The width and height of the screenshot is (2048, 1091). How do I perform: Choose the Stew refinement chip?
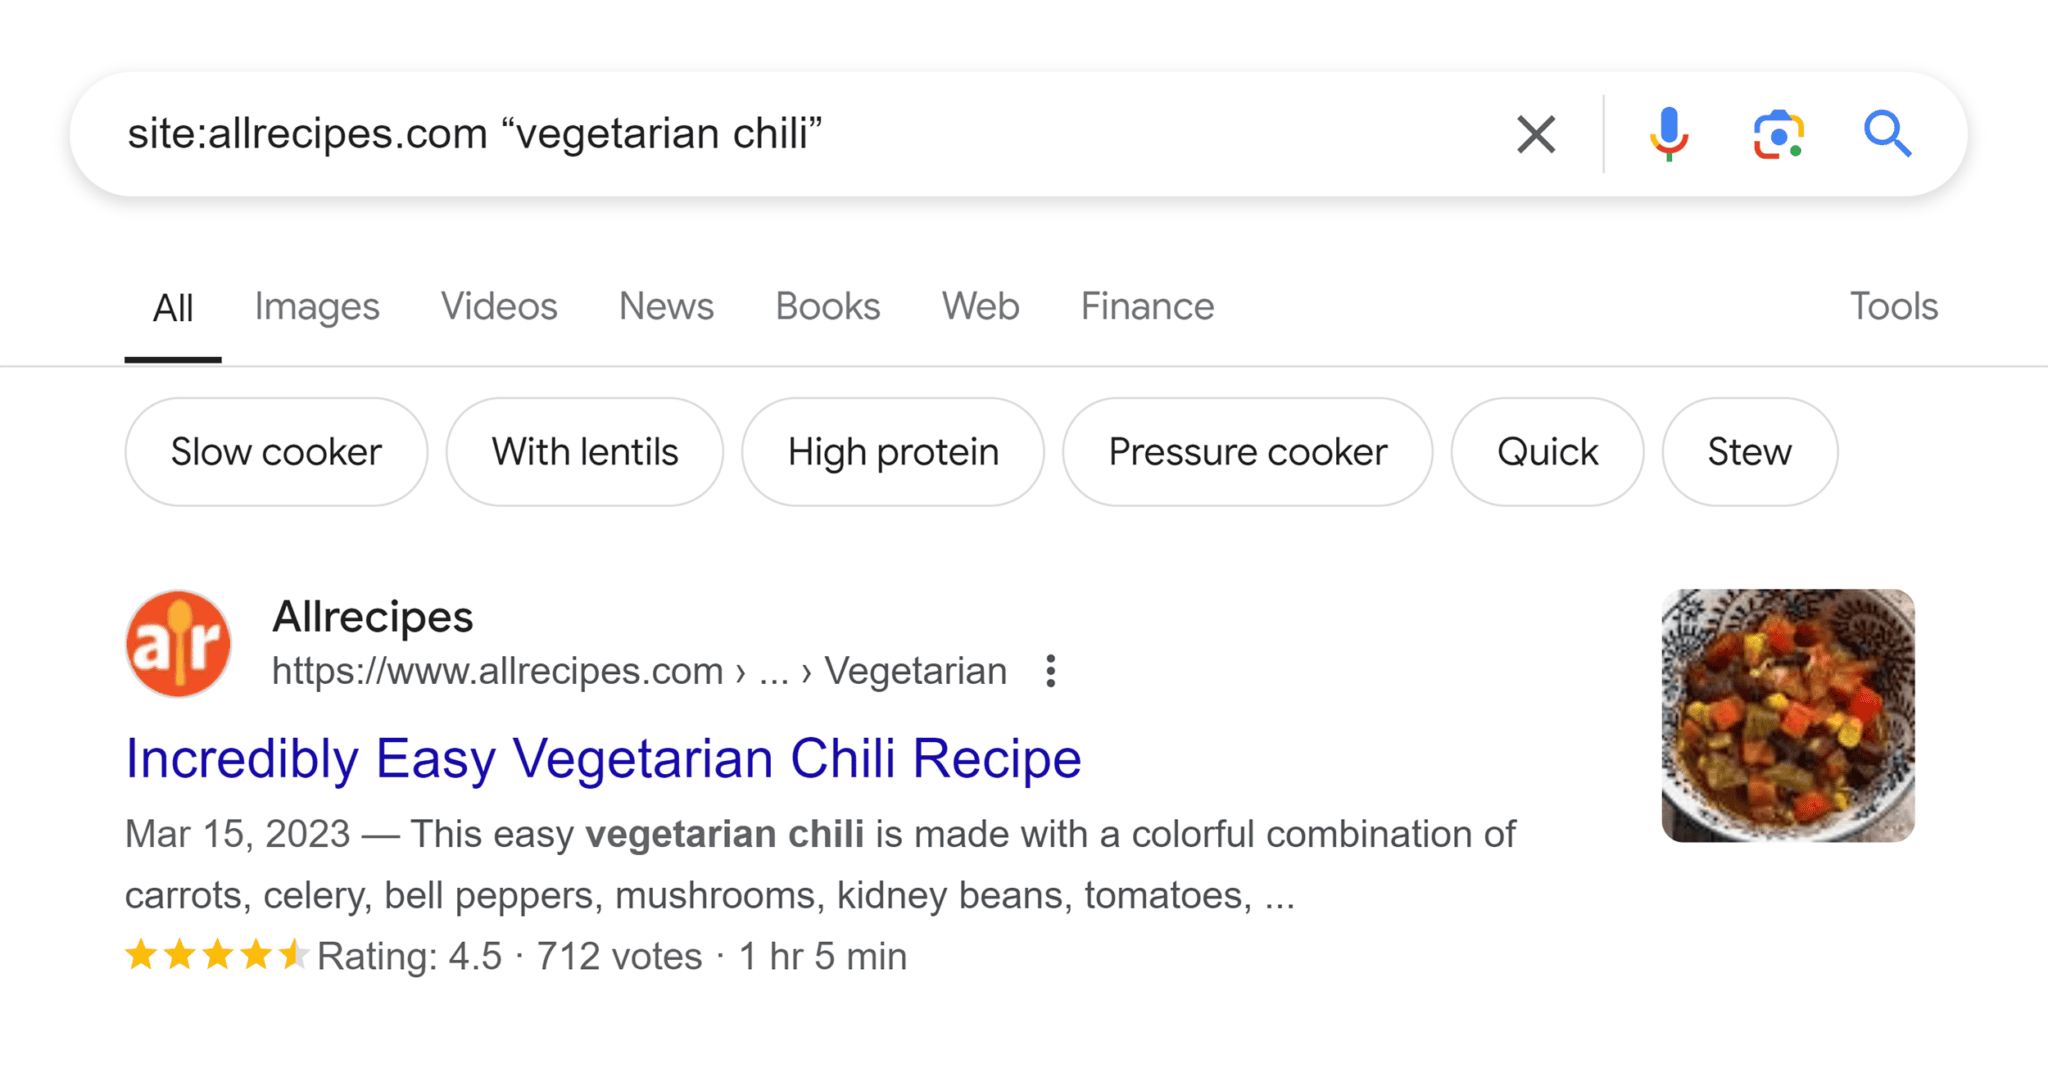pos(1748,451)
